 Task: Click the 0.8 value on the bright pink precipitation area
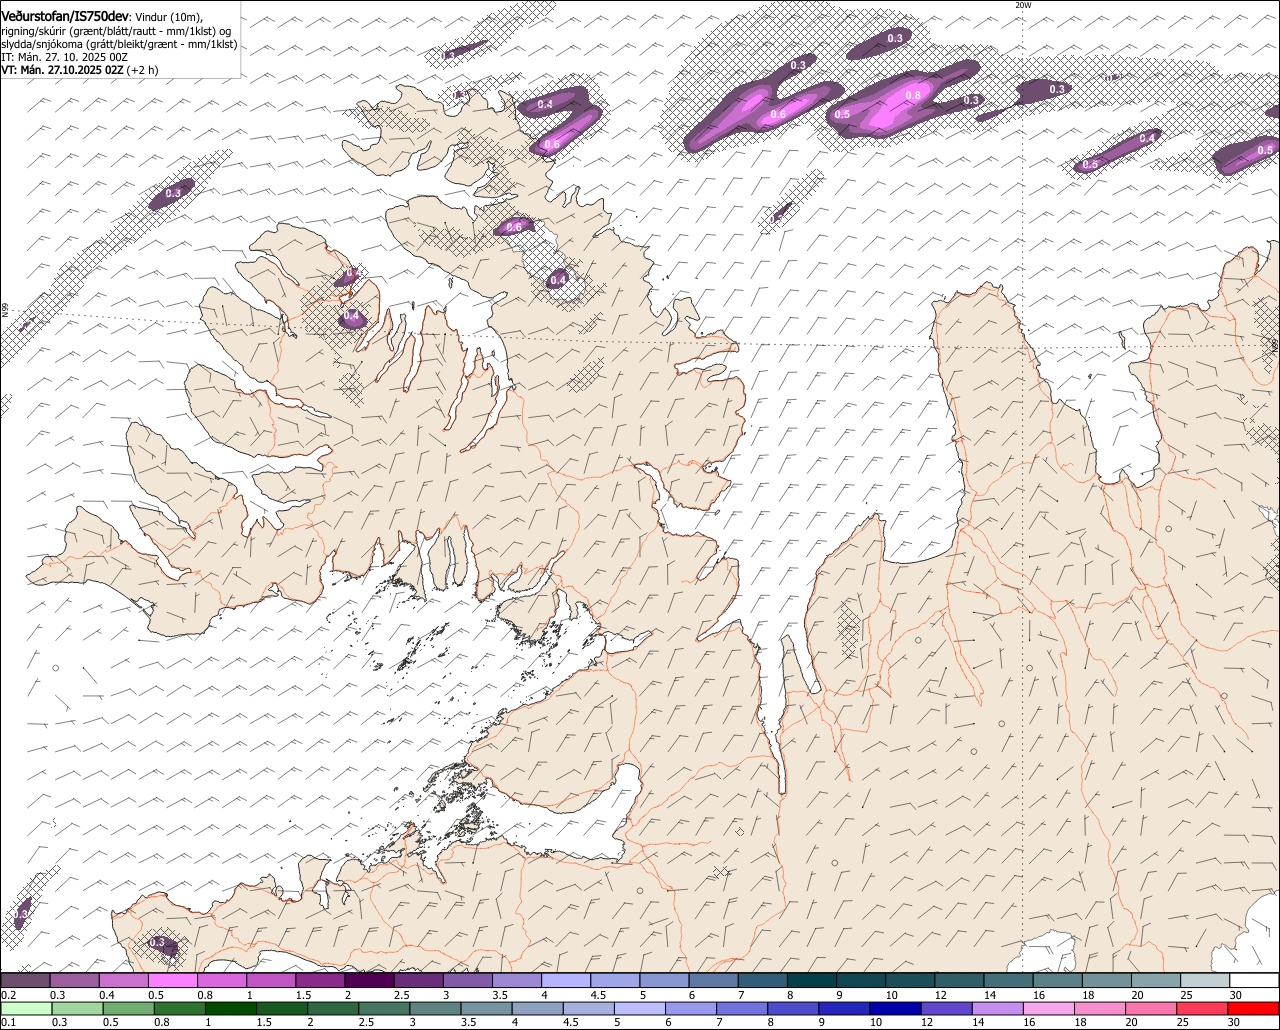coord(912,96)
